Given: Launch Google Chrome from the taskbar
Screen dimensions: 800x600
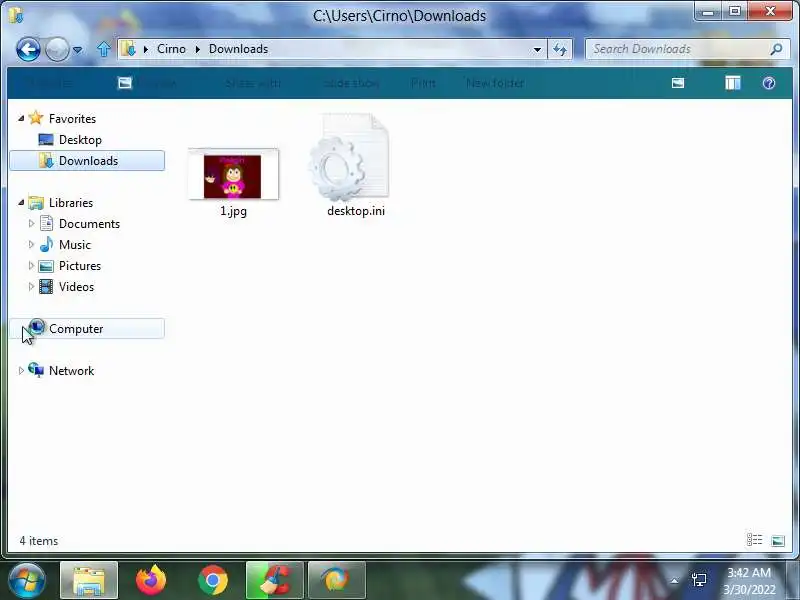Looking at the screenshot, I should 213,580.
